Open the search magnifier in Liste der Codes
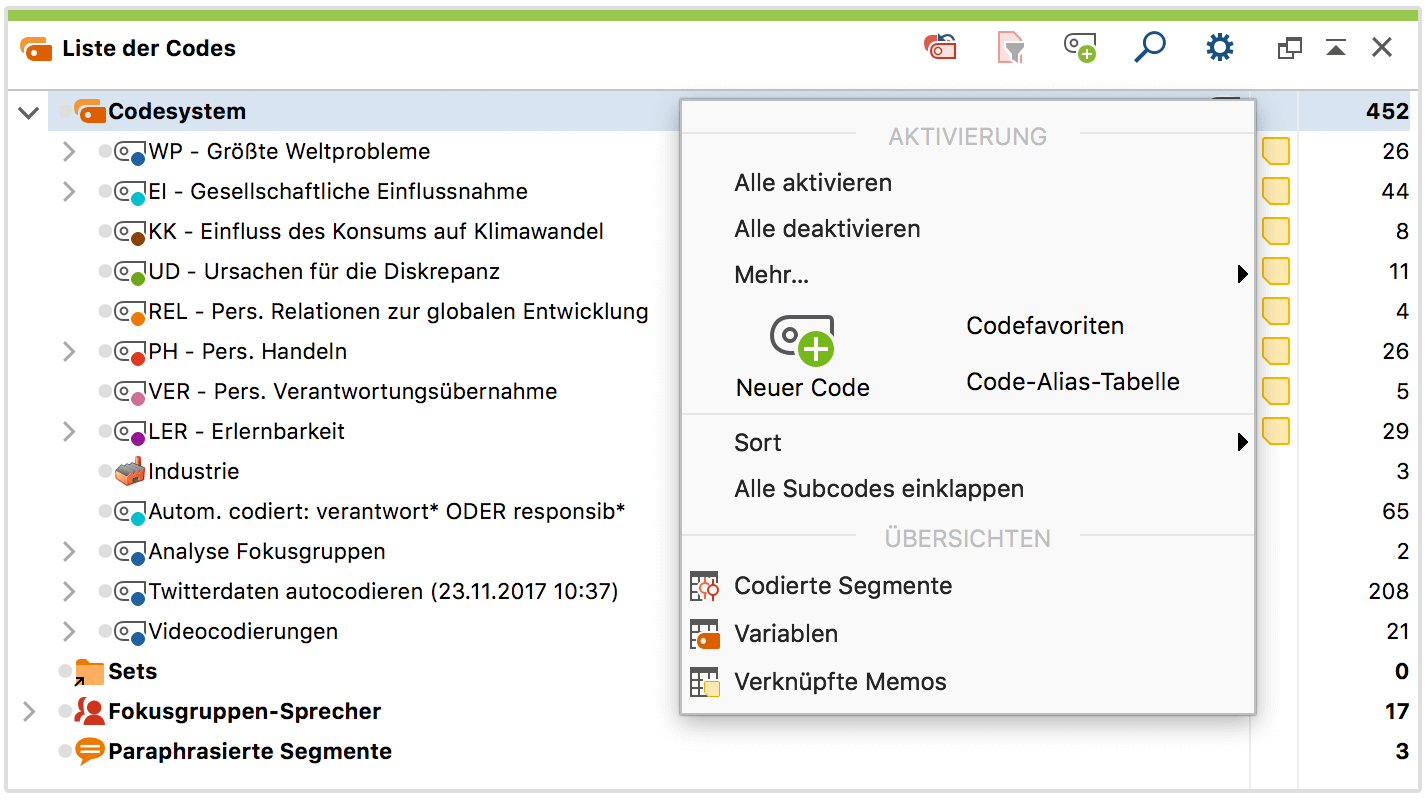This screenshot has height=800, width=1426. pyautogui.click(x=1150, y=47)
